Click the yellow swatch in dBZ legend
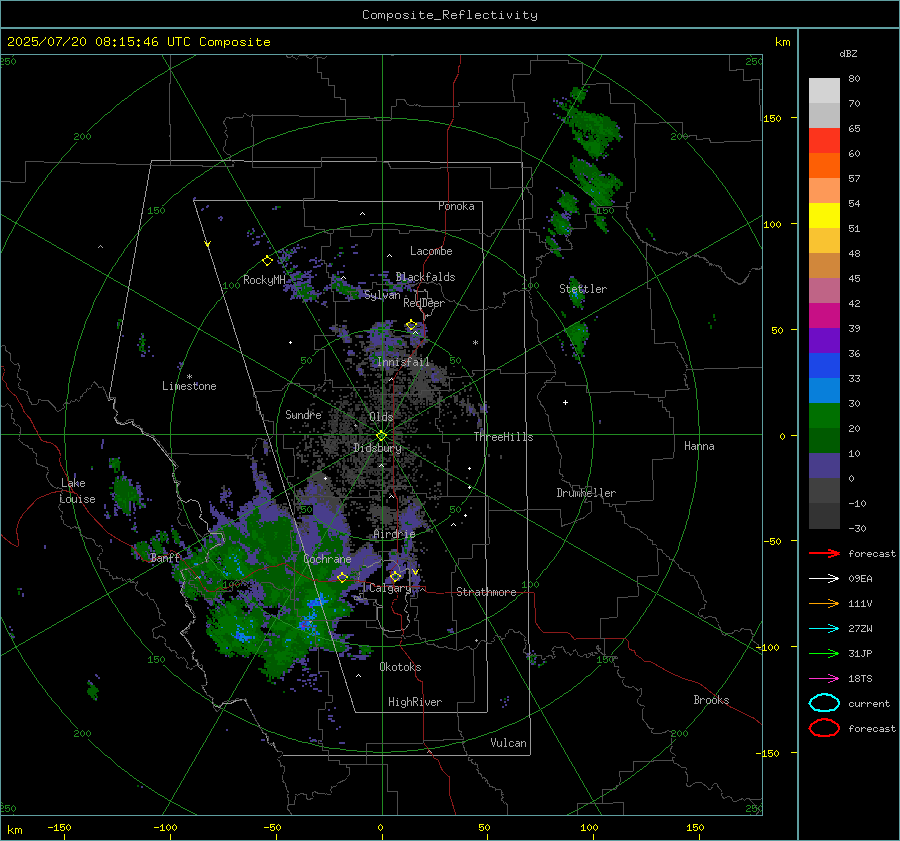The width and height of the screenshot is (900, 841). (x=824, y=215)
